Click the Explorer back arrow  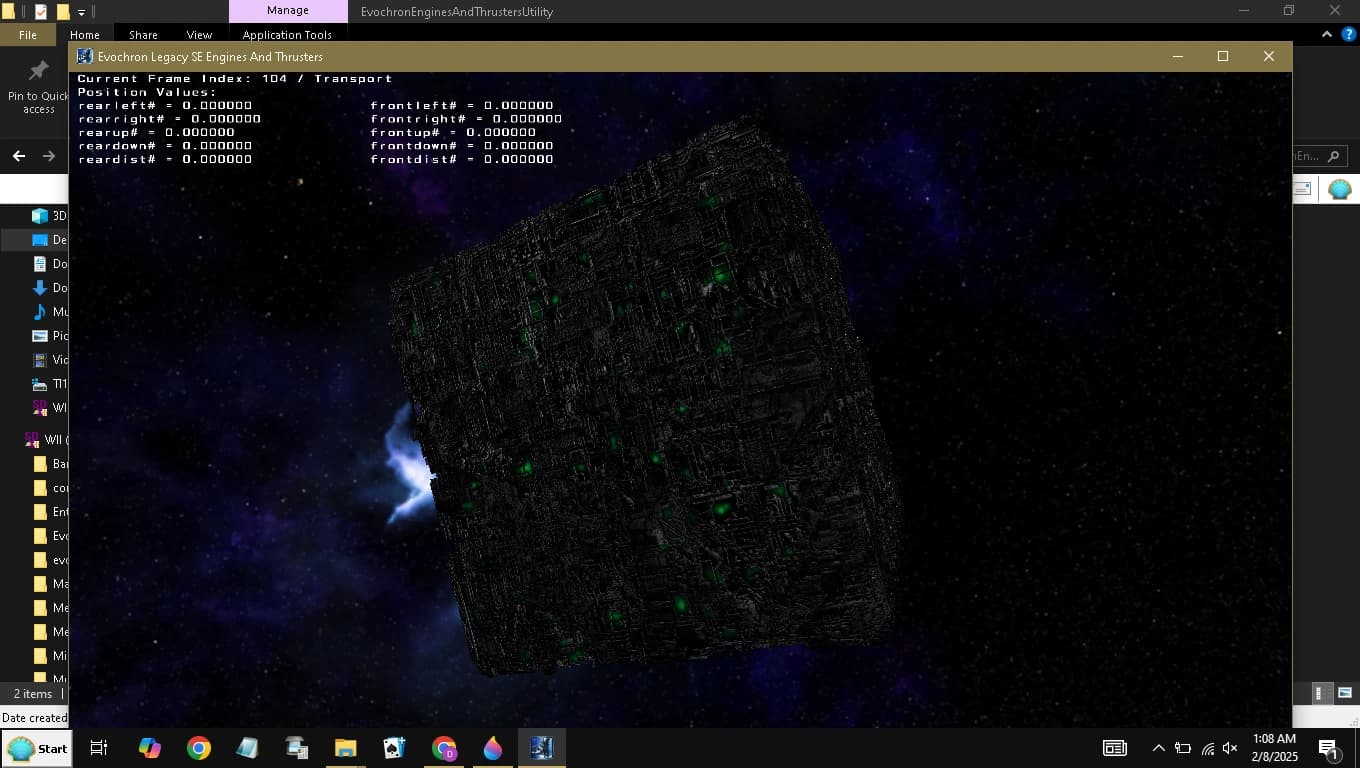[18, 156]
